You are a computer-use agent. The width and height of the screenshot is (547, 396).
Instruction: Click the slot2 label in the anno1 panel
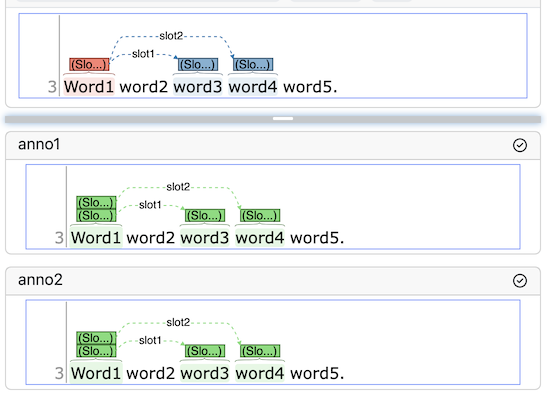click(x=178, y=187)
